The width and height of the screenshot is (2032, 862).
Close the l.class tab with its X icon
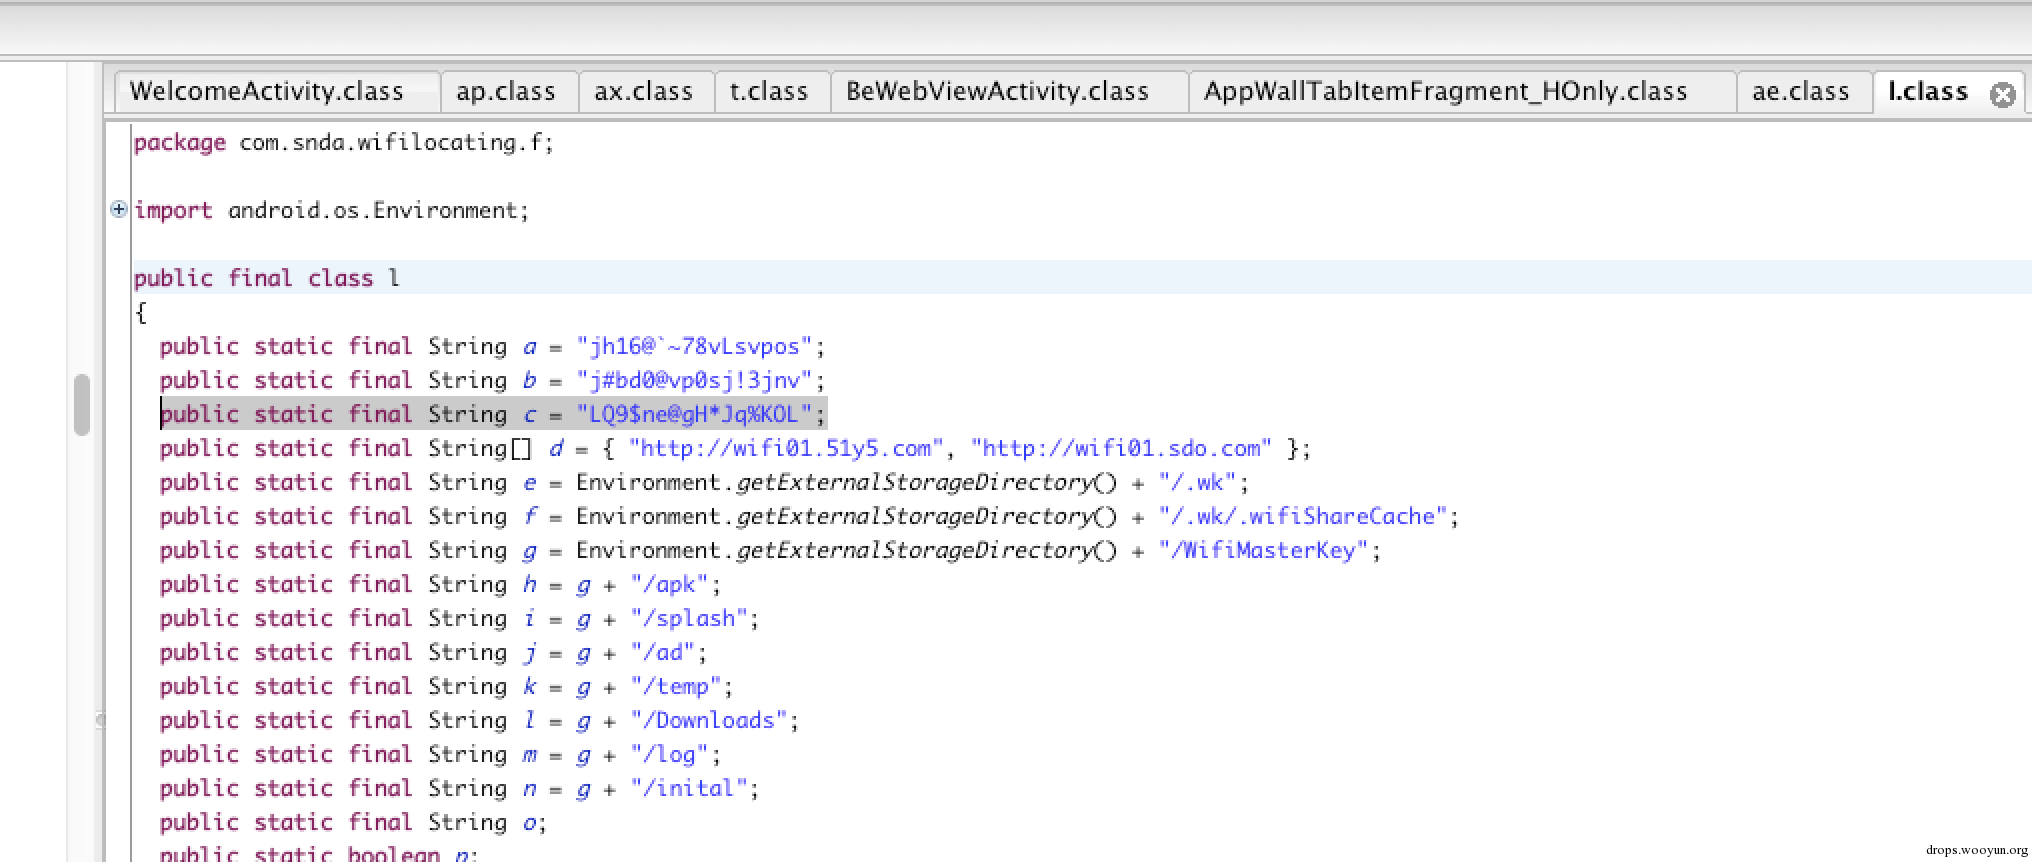pyautogui.click(x=2003, y=95)
